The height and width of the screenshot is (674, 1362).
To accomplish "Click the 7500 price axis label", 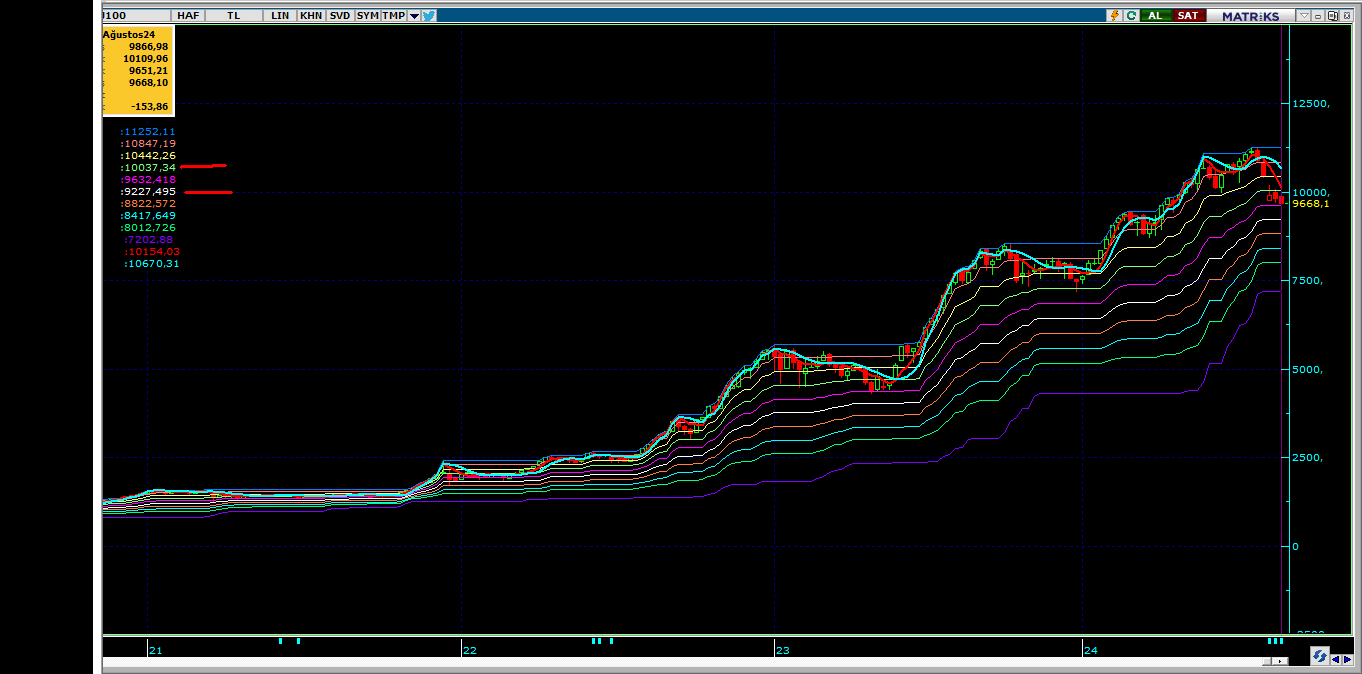I will tap(1309, 281).
